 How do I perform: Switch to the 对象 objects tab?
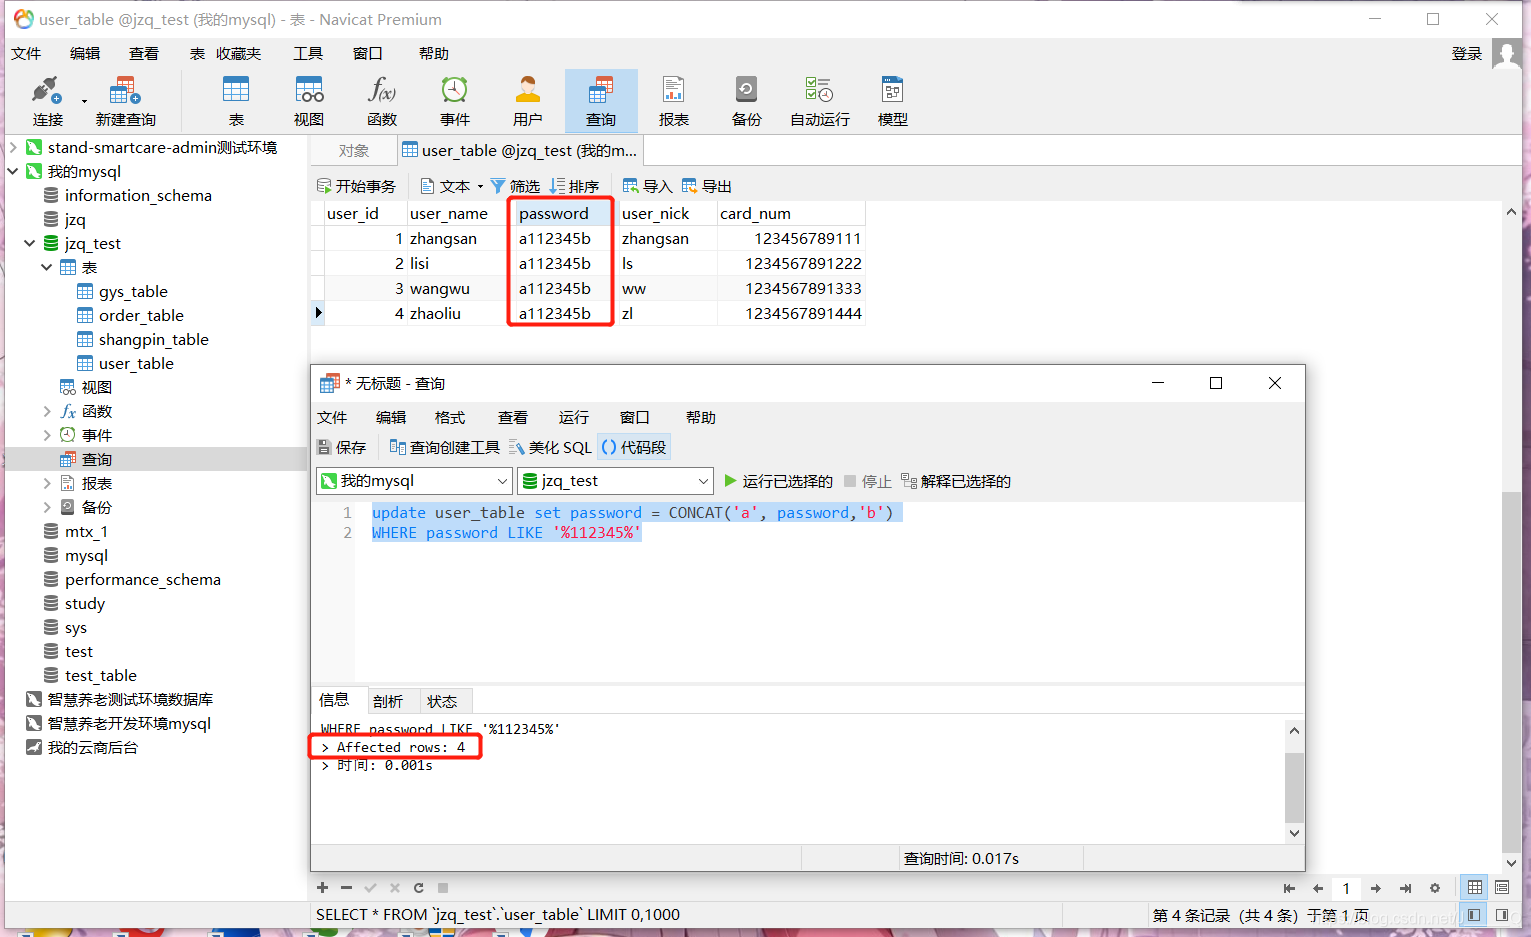point(354,150)
